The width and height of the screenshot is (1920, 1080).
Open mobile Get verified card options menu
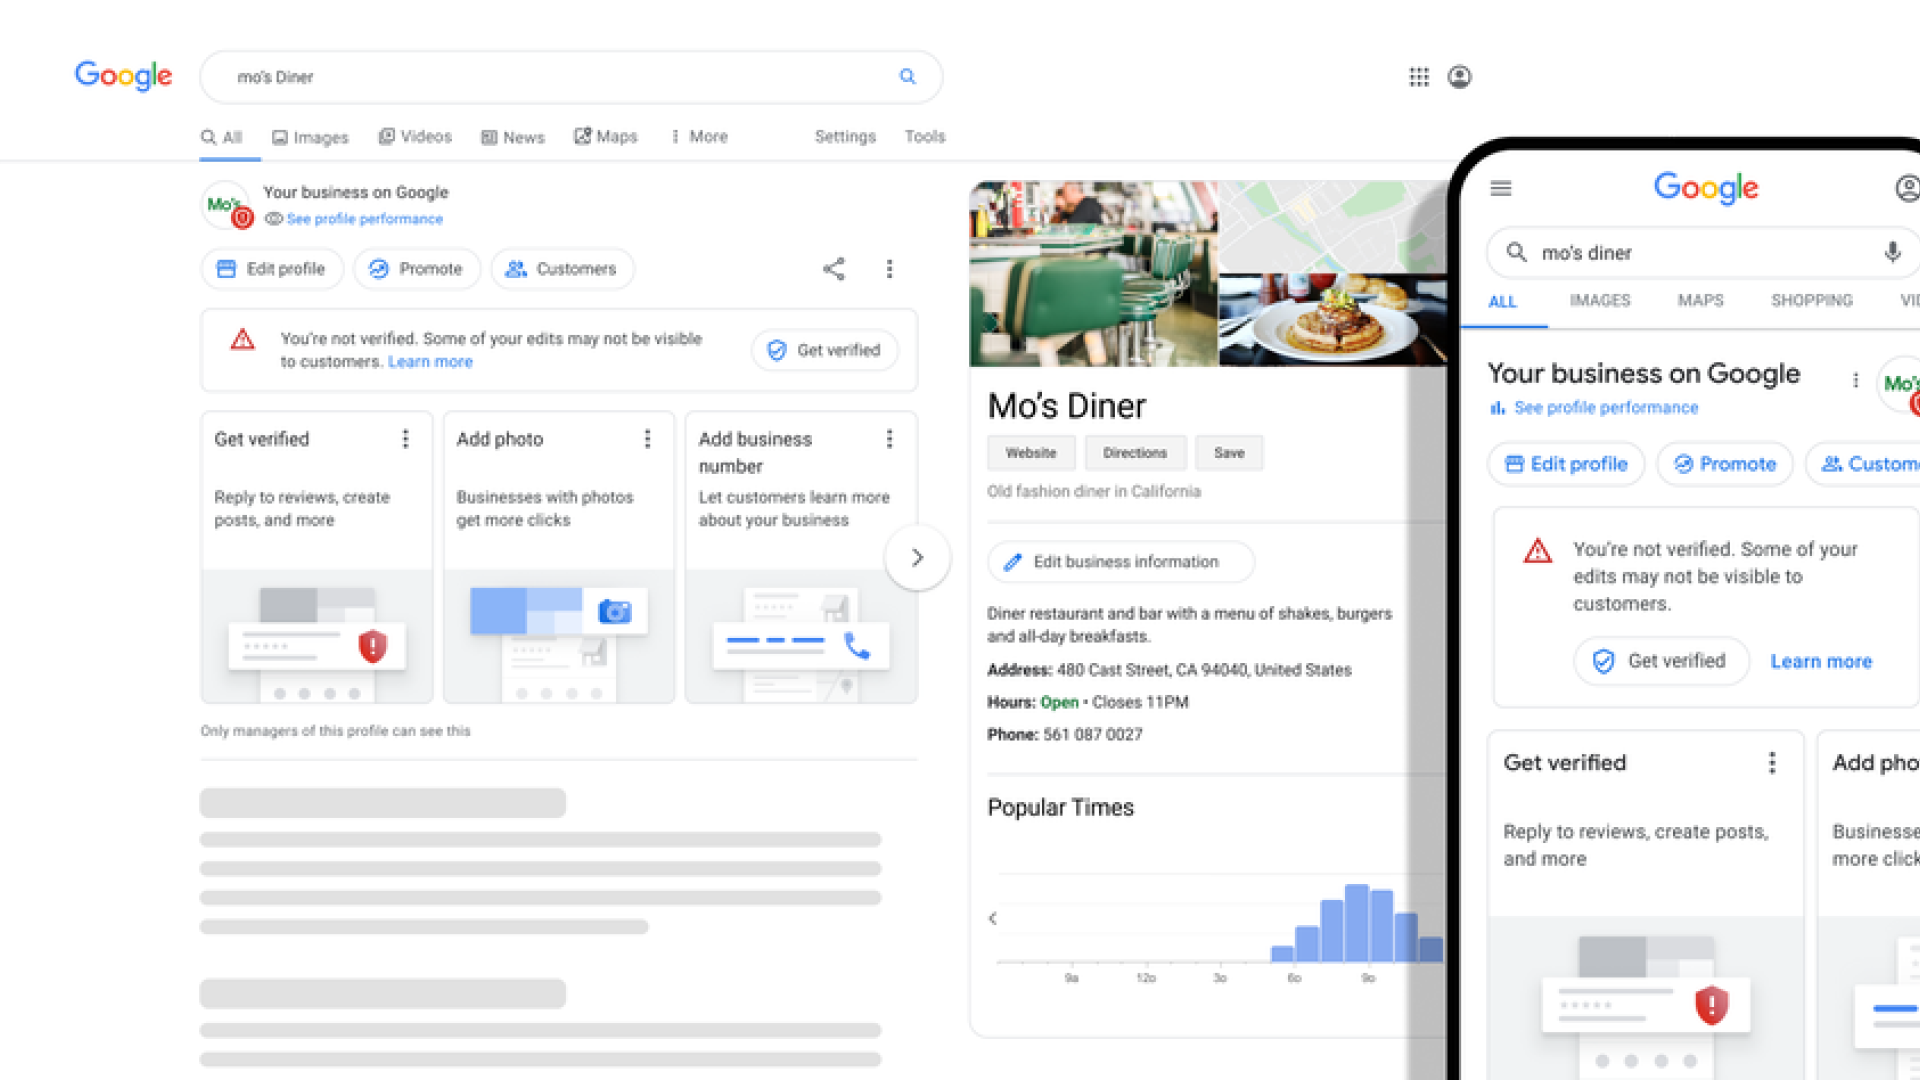click(x=1772, y=763)
